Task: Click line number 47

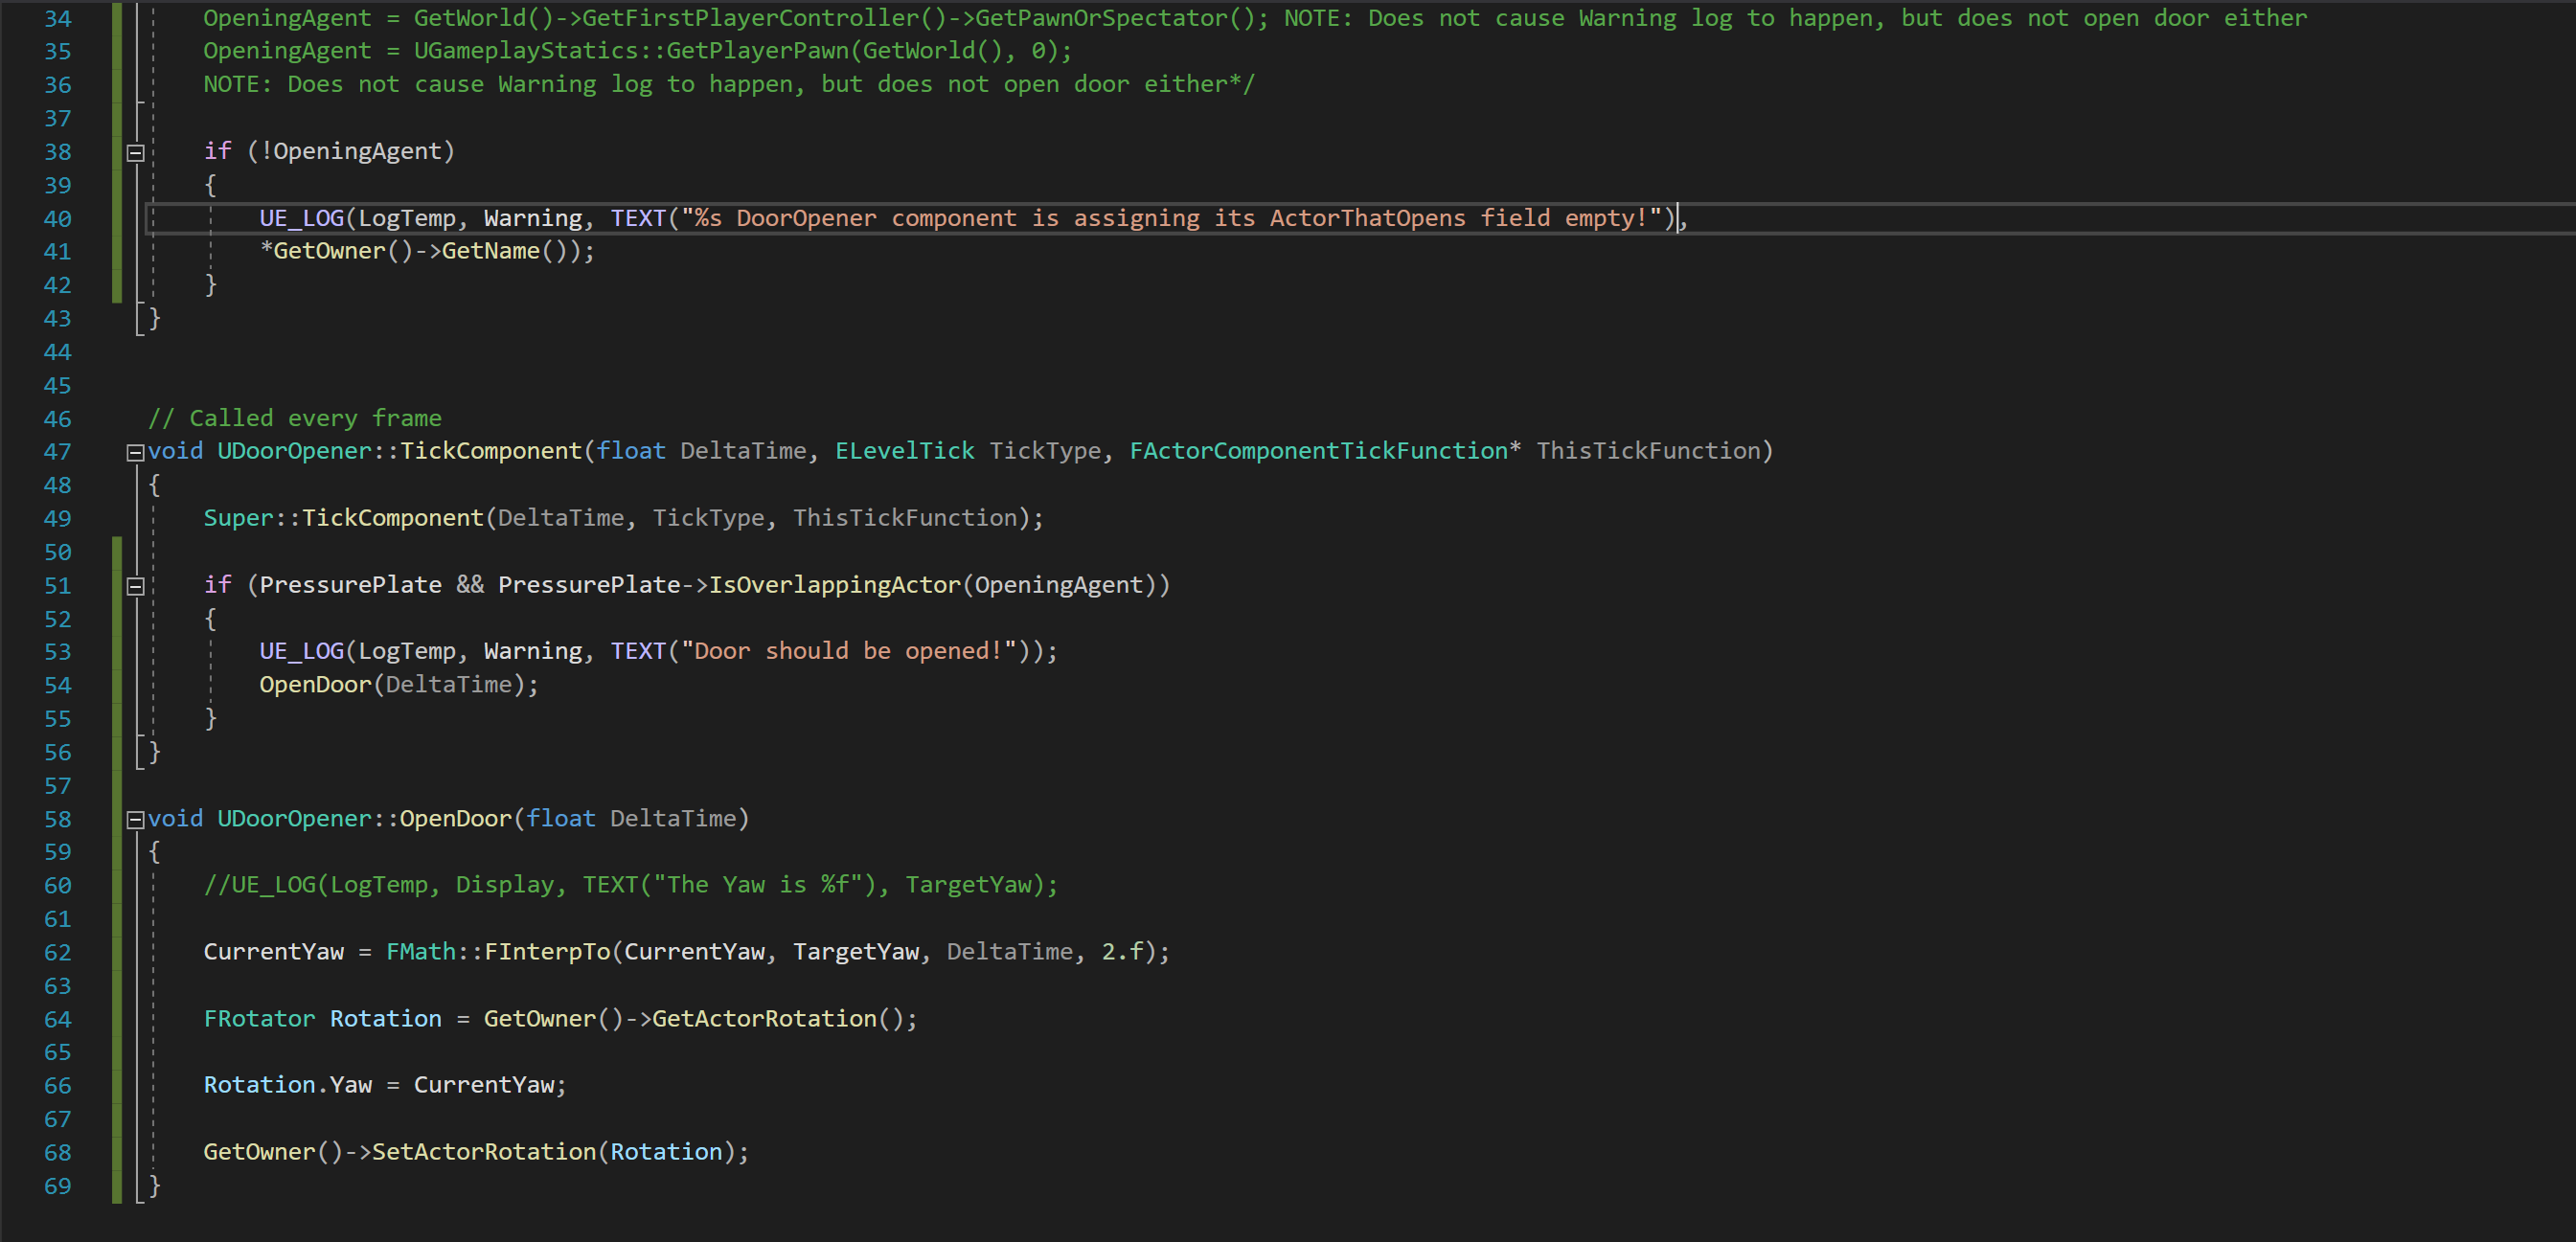Action: tap(58, 452)
